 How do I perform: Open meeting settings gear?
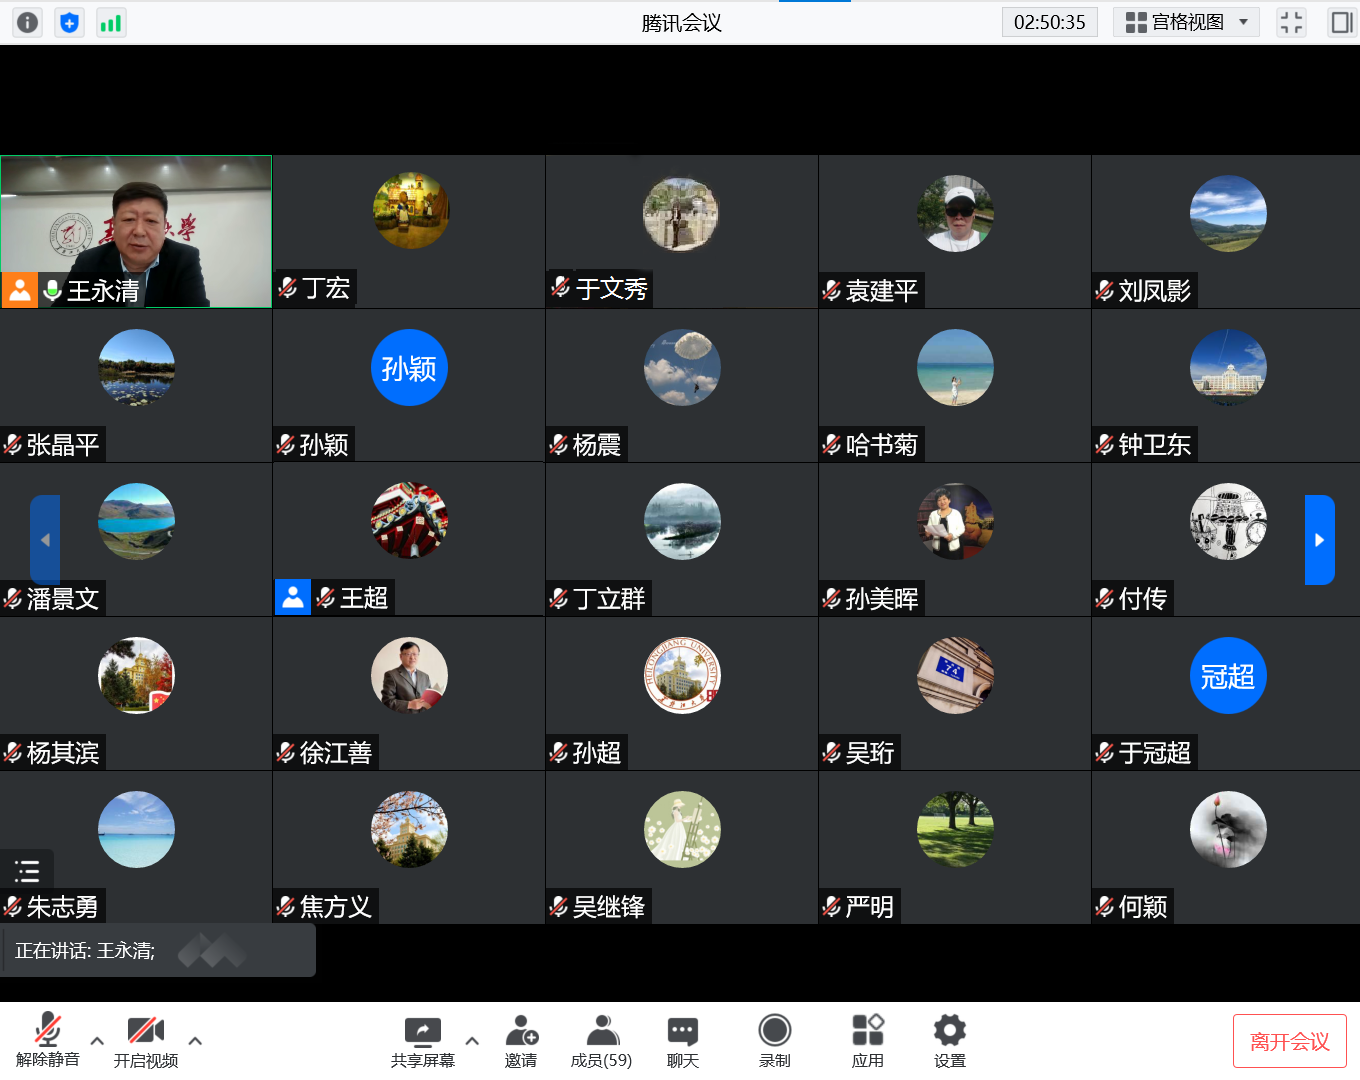(949, 1040)
